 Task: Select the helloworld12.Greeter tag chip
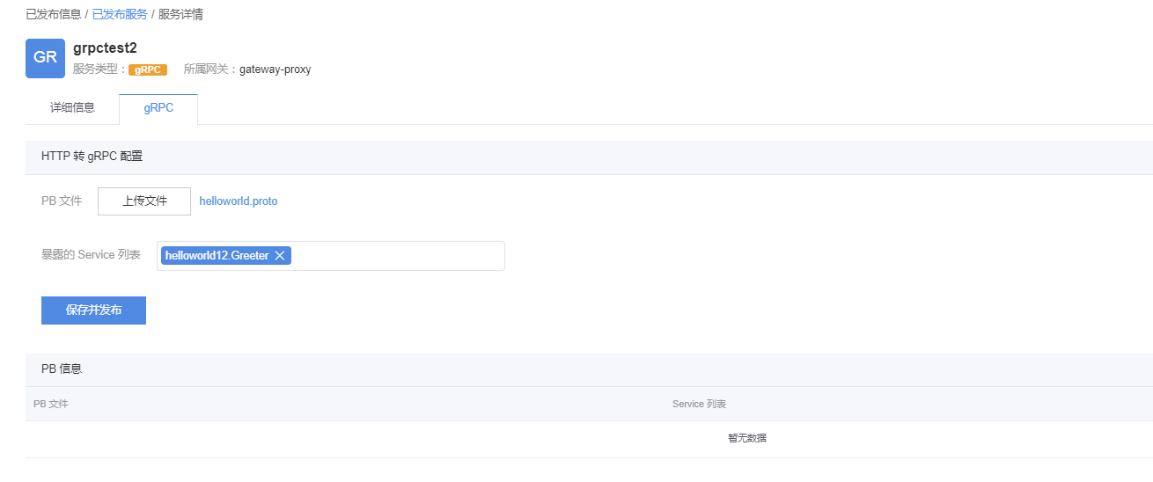[x=217, y=256]
